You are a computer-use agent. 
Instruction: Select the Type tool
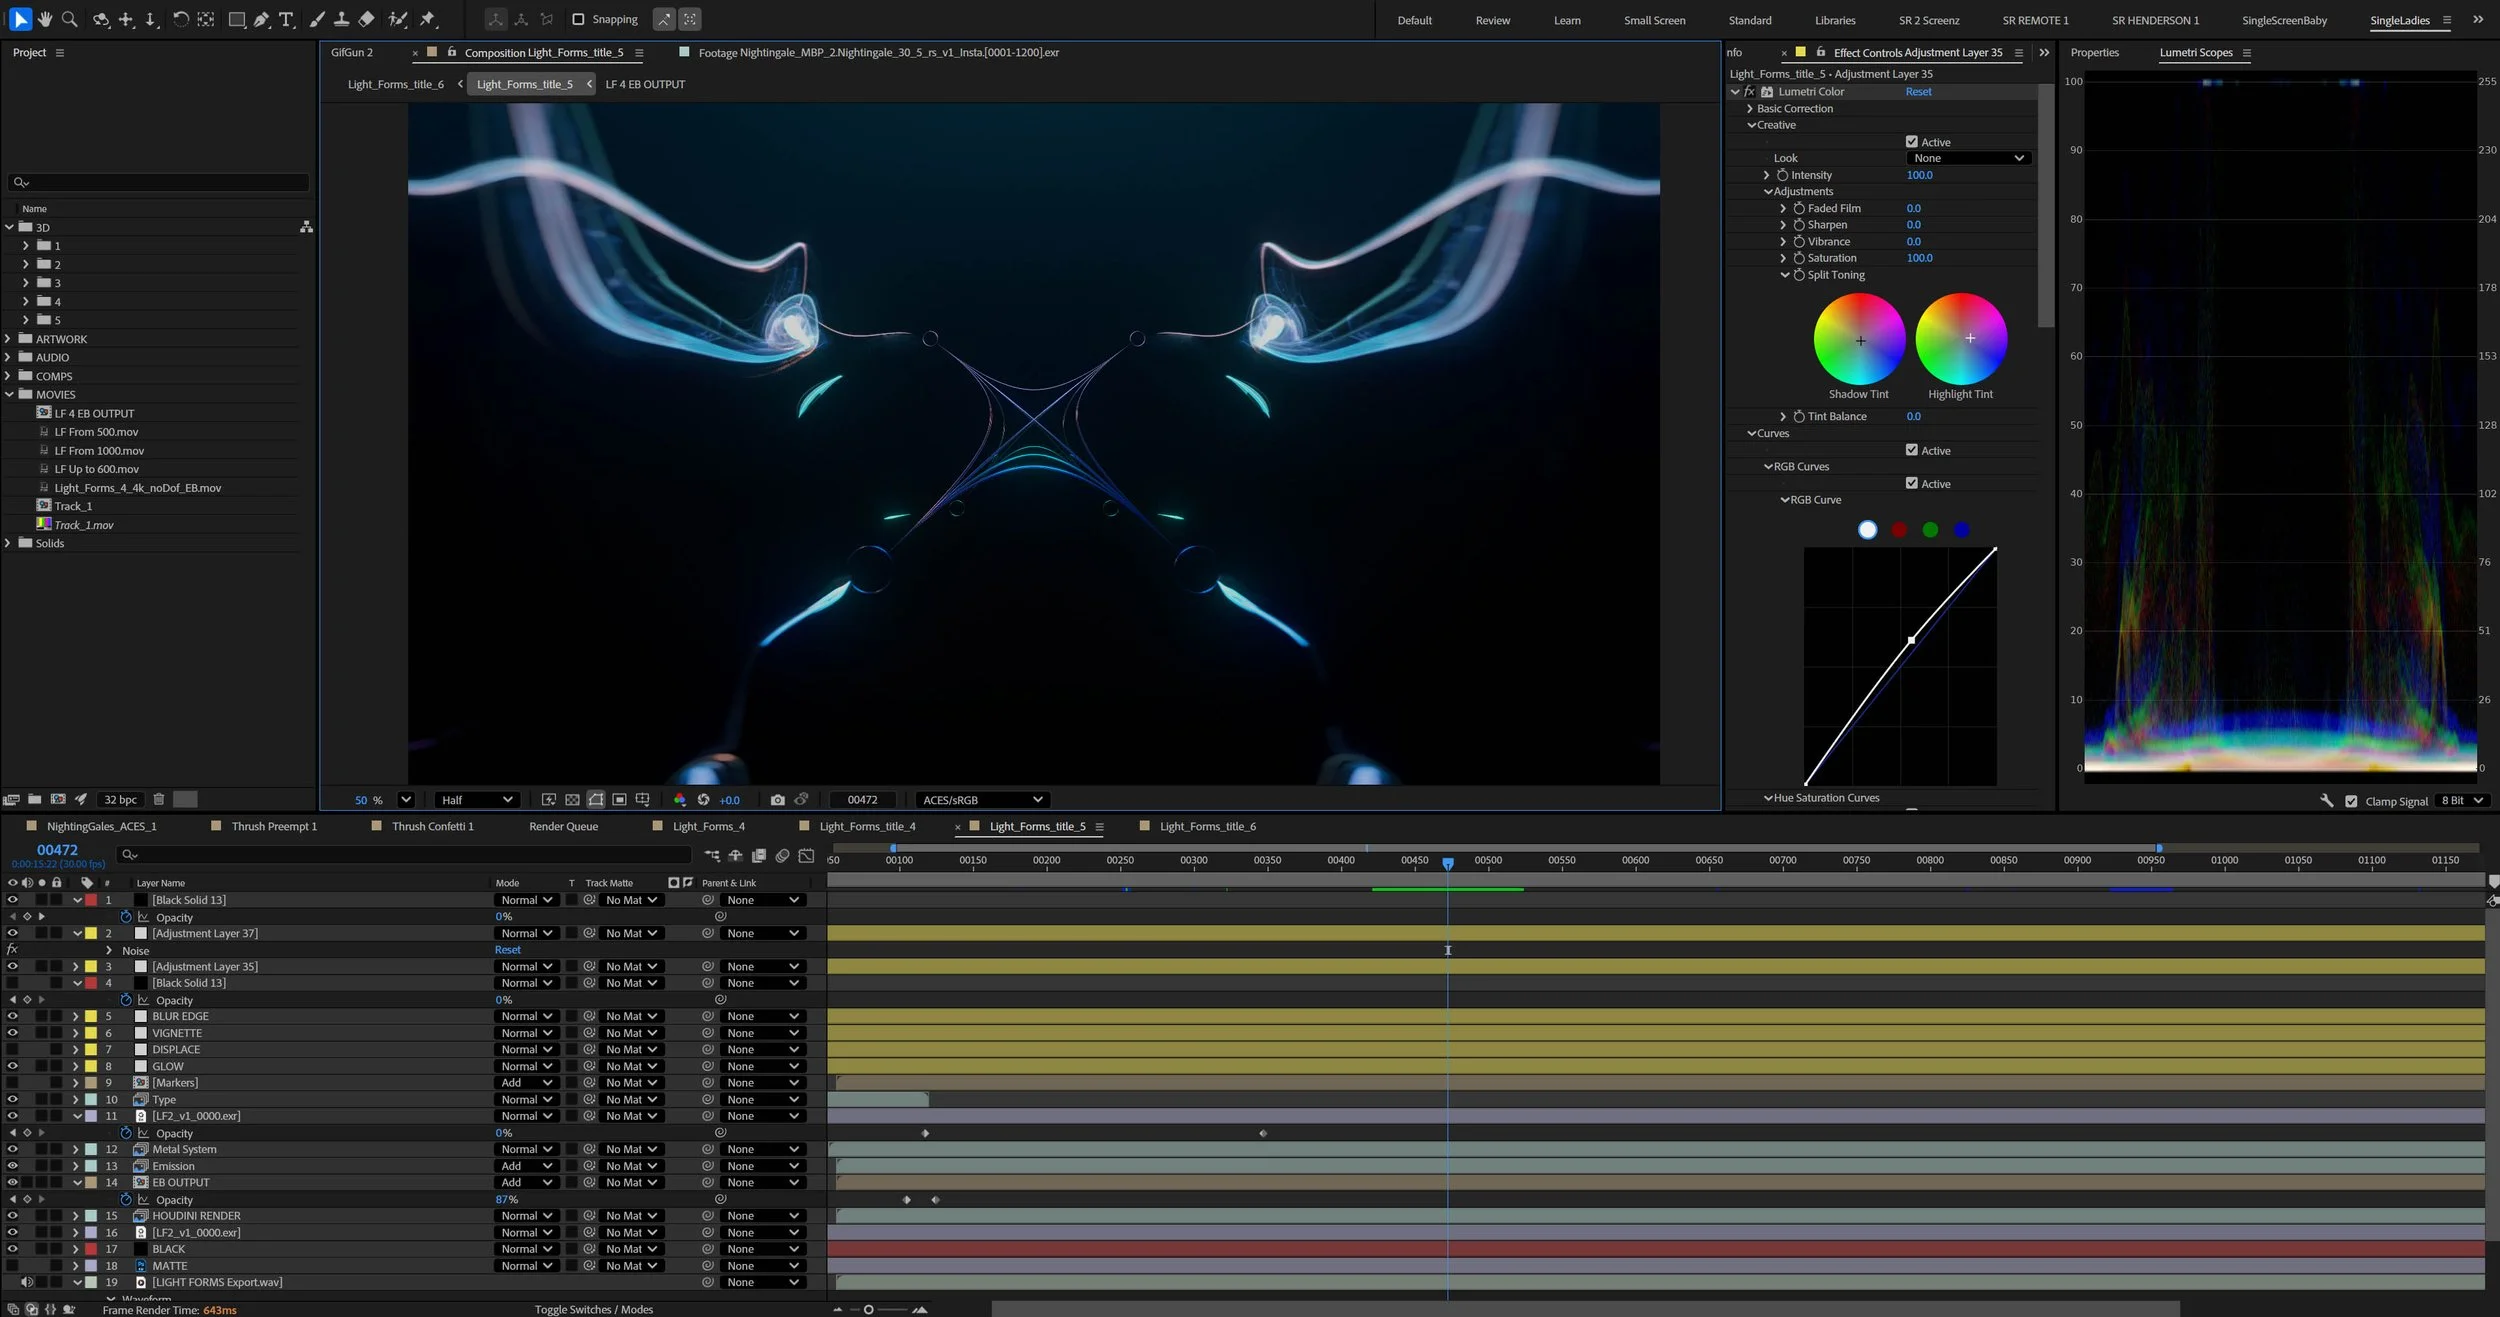coord(286,19)
